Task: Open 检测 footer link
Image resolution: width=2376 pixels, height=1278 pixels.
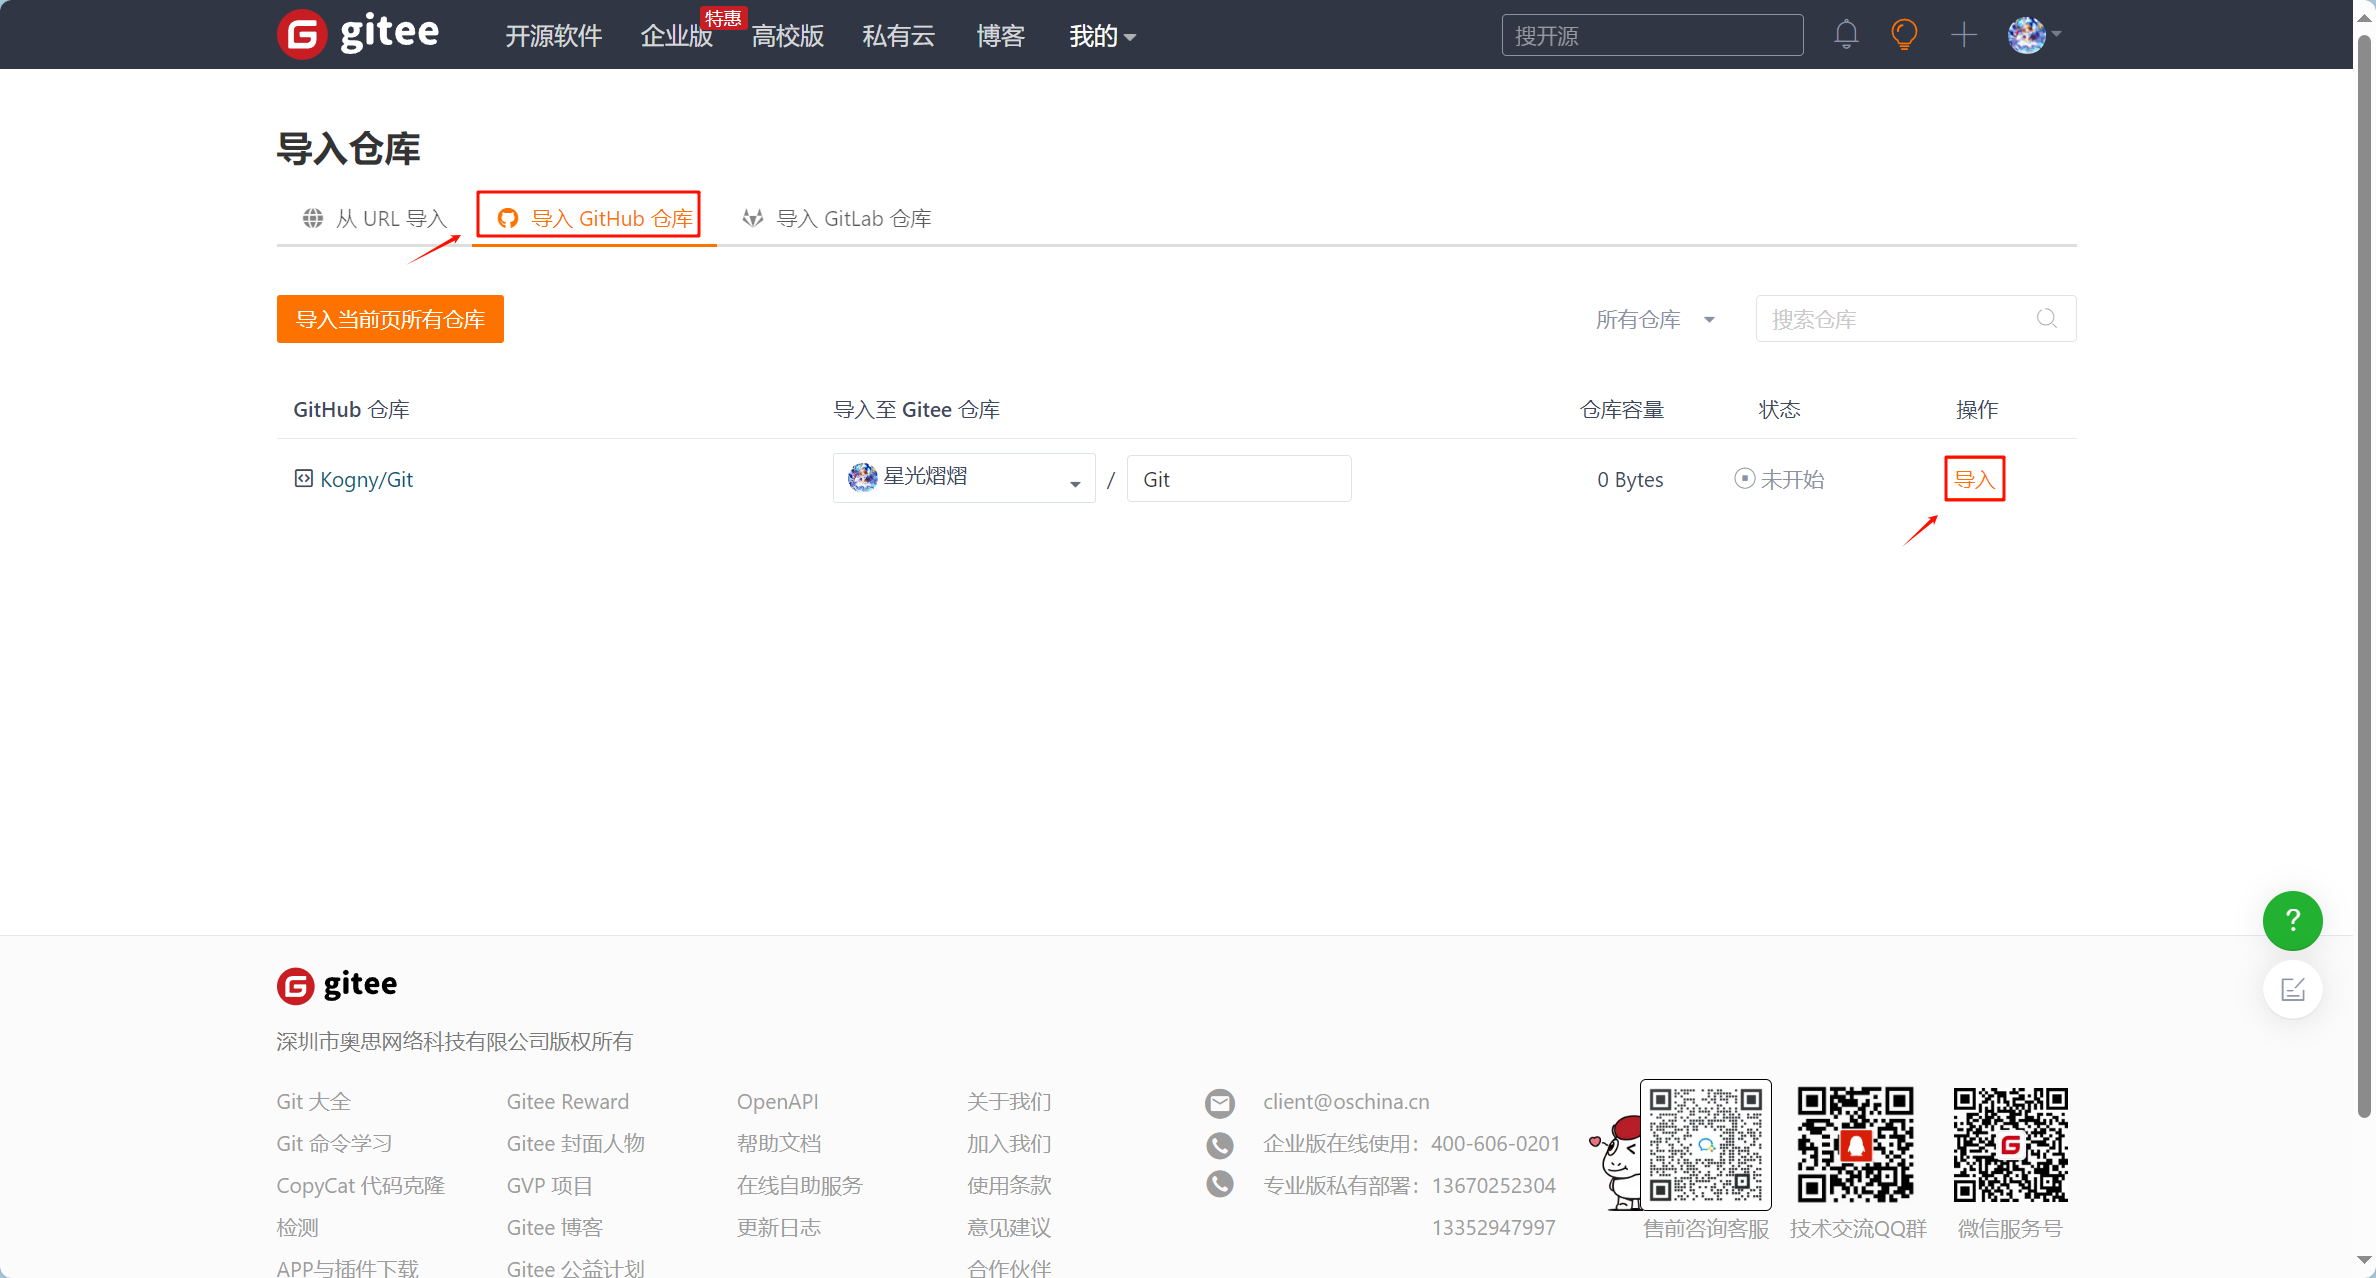Action: (x=297, y=1227)
